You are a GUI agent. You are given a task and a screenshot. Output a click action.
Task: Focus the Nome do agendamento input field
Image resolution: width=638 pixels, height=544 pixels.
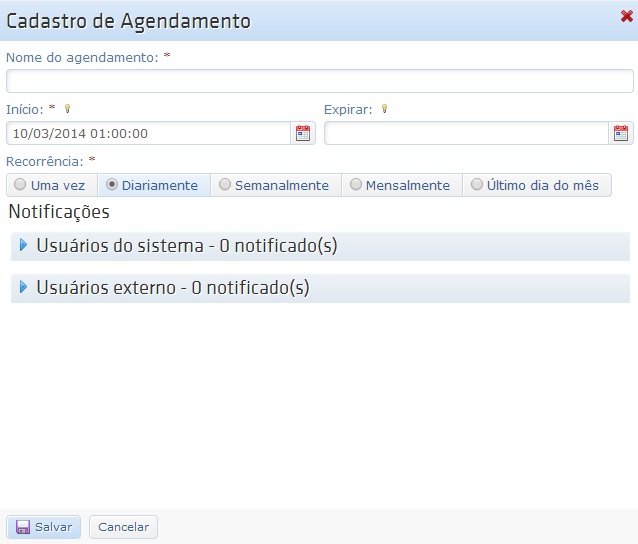tap(319, 81)
